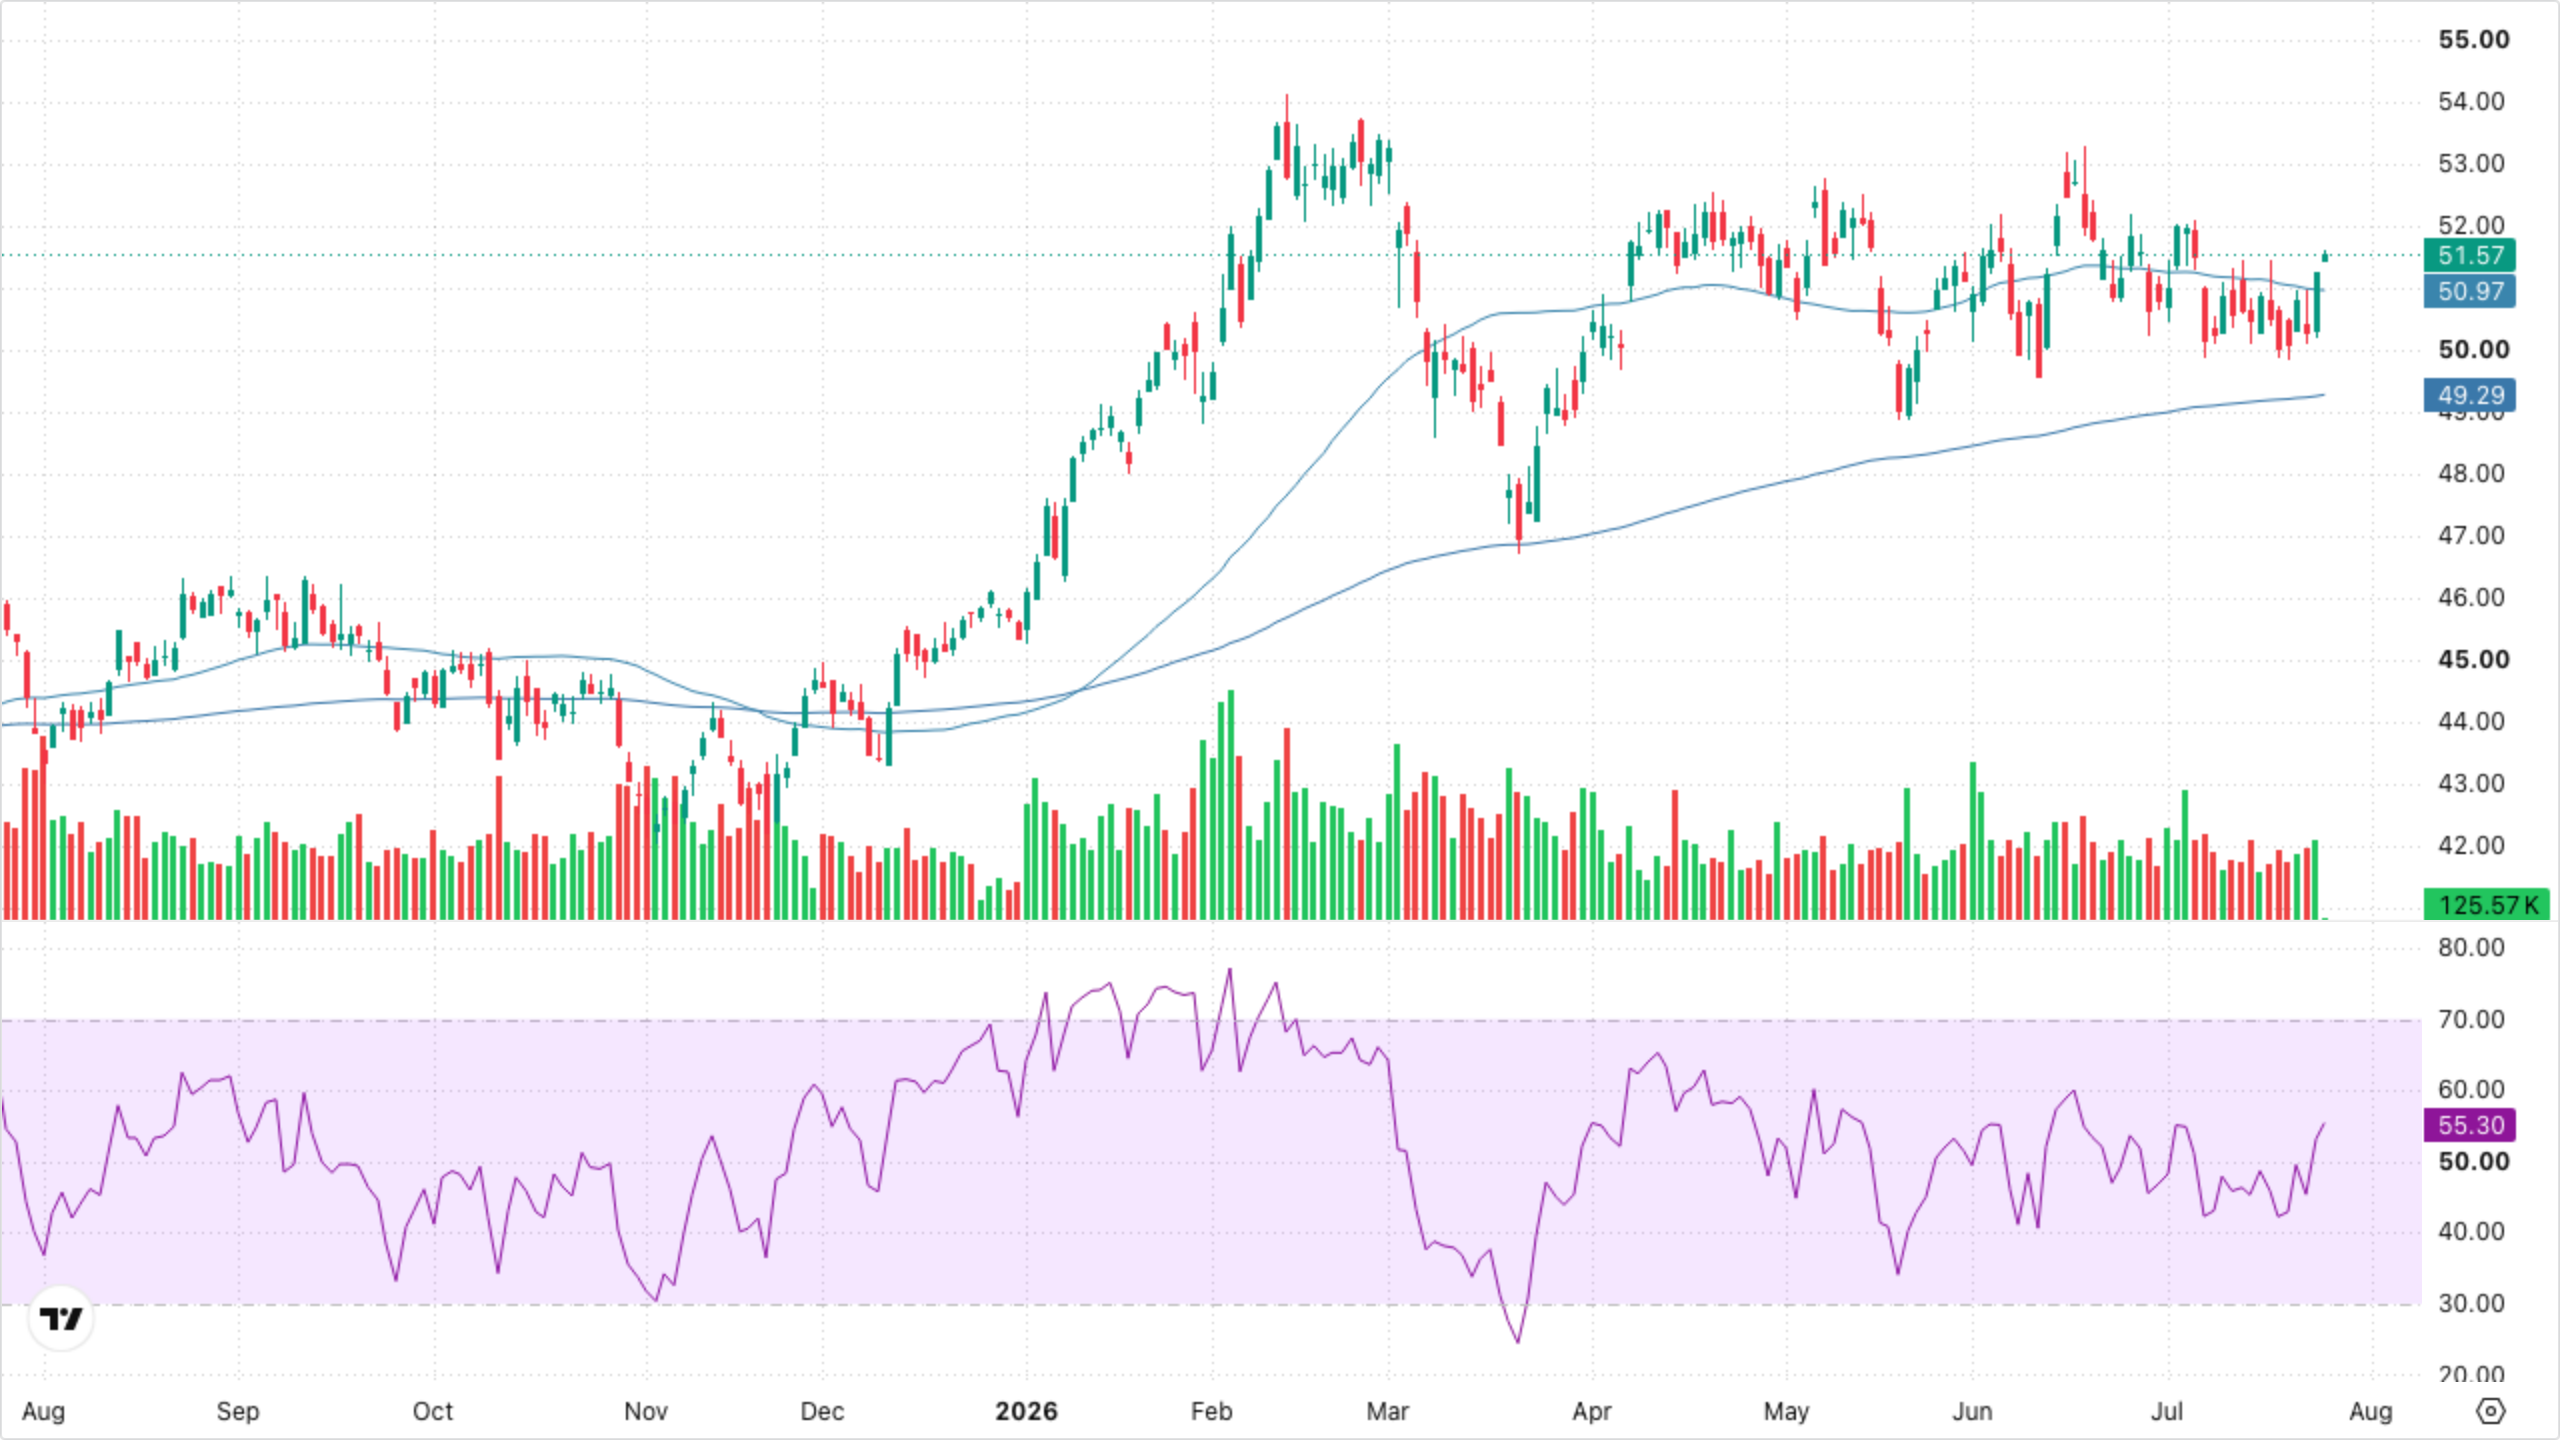The width and height of the screenshot is (2560, 1440).
Task: Select the 50.97 moving average label
Action: pyautogui.click(x=2470, y=291)
